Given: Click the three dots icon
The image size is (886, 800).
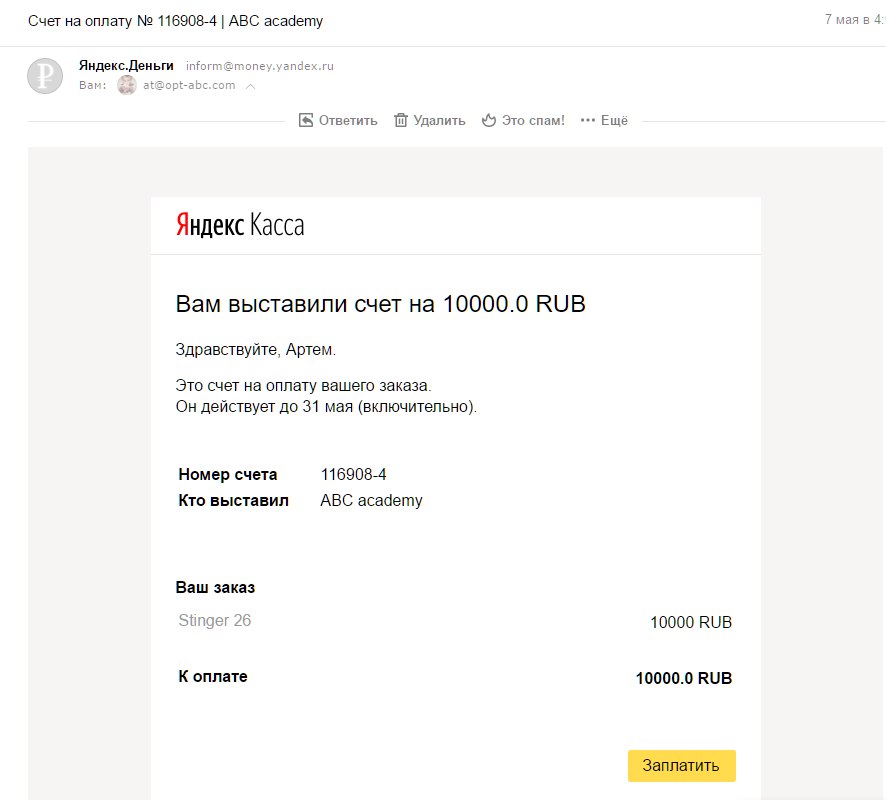Looking at the screenshot, I should (588, 120).
